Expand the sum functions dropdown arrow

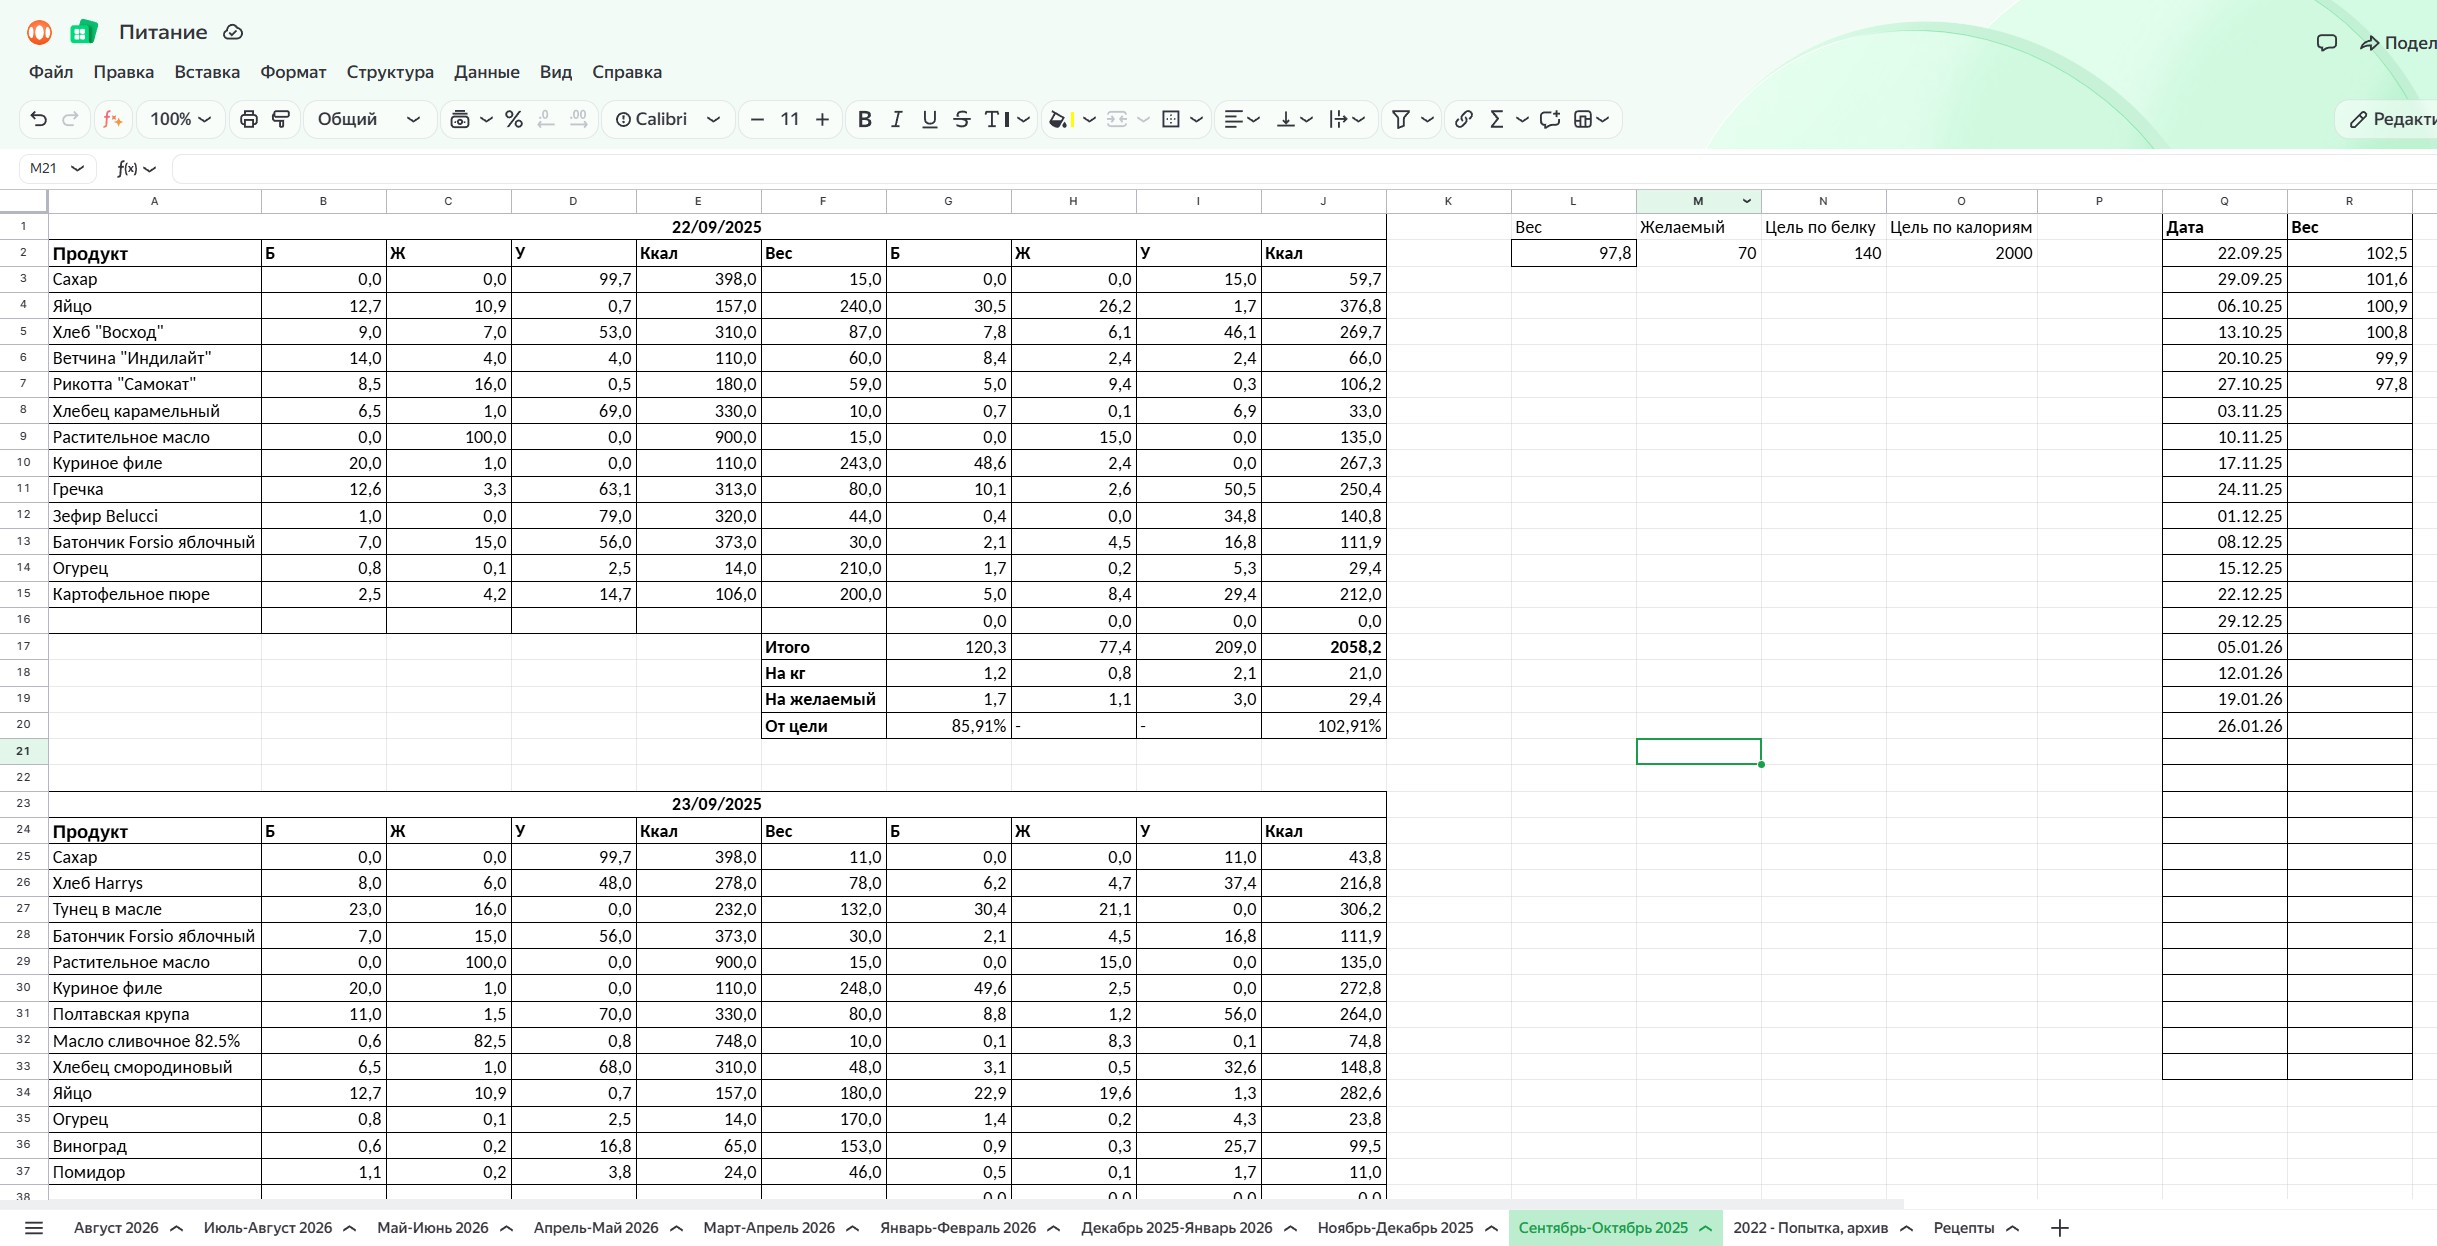click(x=1522, y=119)
